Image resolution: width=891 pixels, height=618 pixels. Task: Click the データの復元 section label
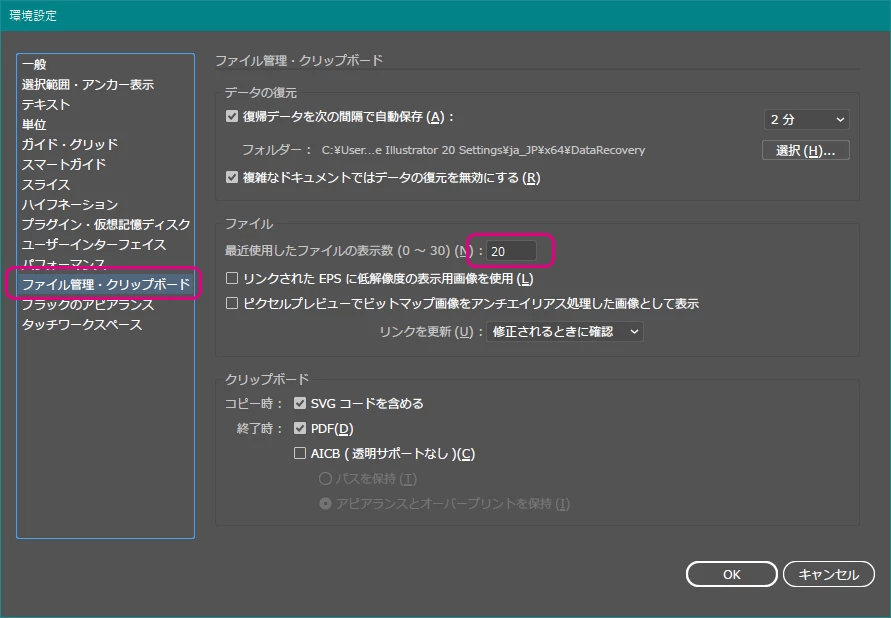tap(260, 93)
